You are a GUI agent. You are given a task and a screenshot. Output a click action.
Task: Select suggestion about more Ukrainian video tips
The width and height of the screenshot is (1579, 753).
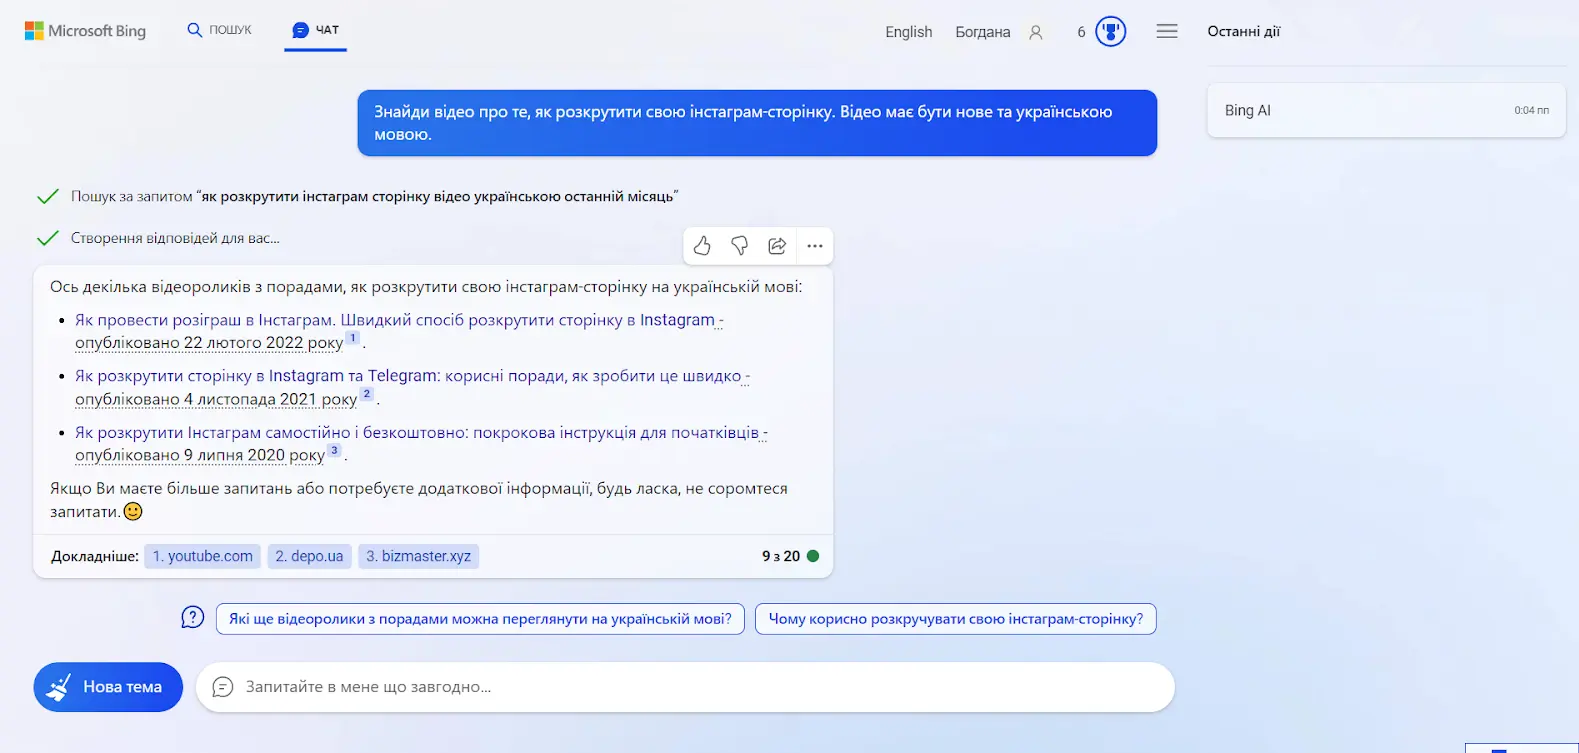pos(480,619)
